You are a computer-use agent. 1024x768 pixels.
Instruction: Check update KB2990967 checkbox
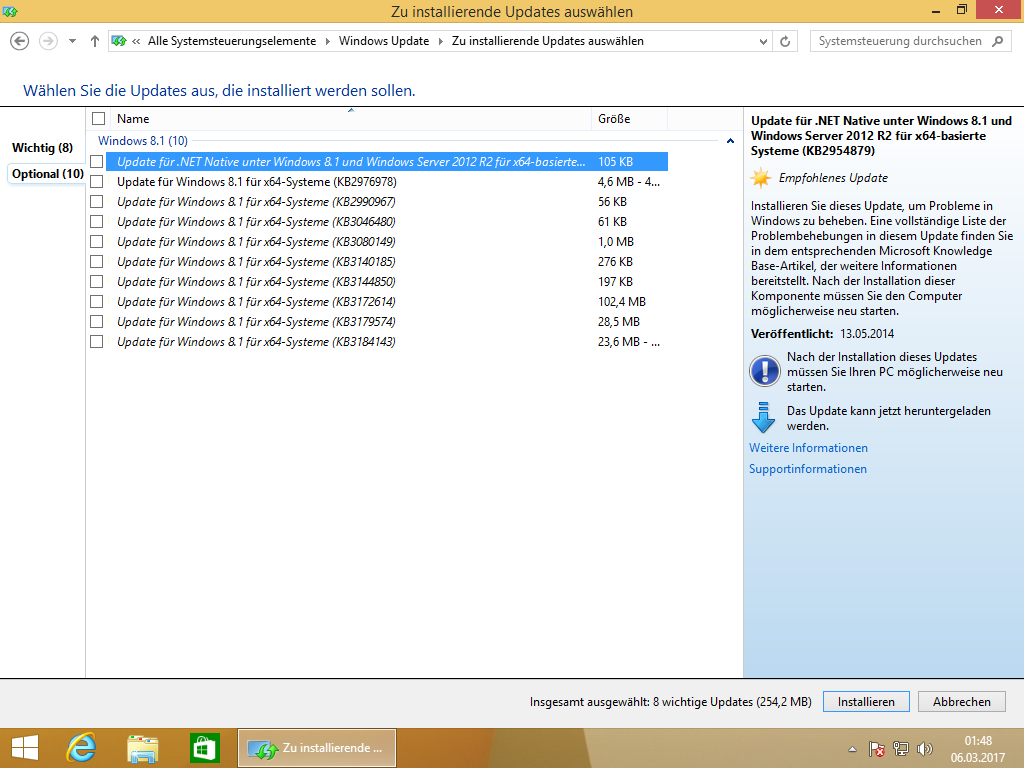pos(97,202)
